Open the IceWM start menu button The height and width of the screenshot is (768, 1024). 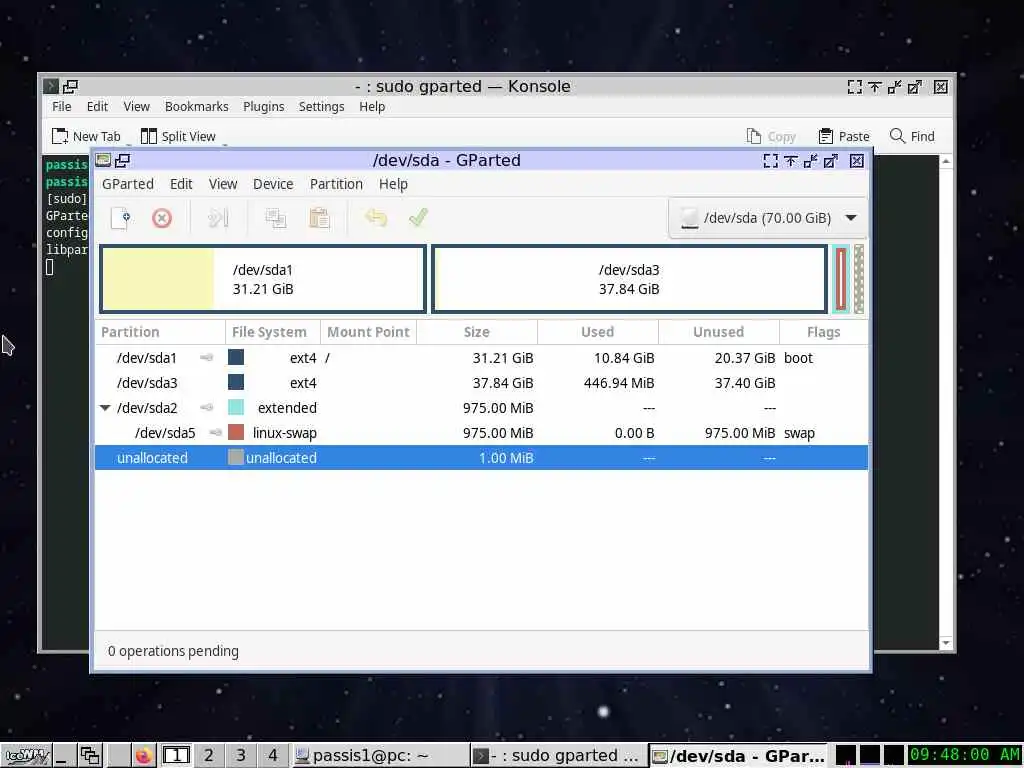click(27, 756)
